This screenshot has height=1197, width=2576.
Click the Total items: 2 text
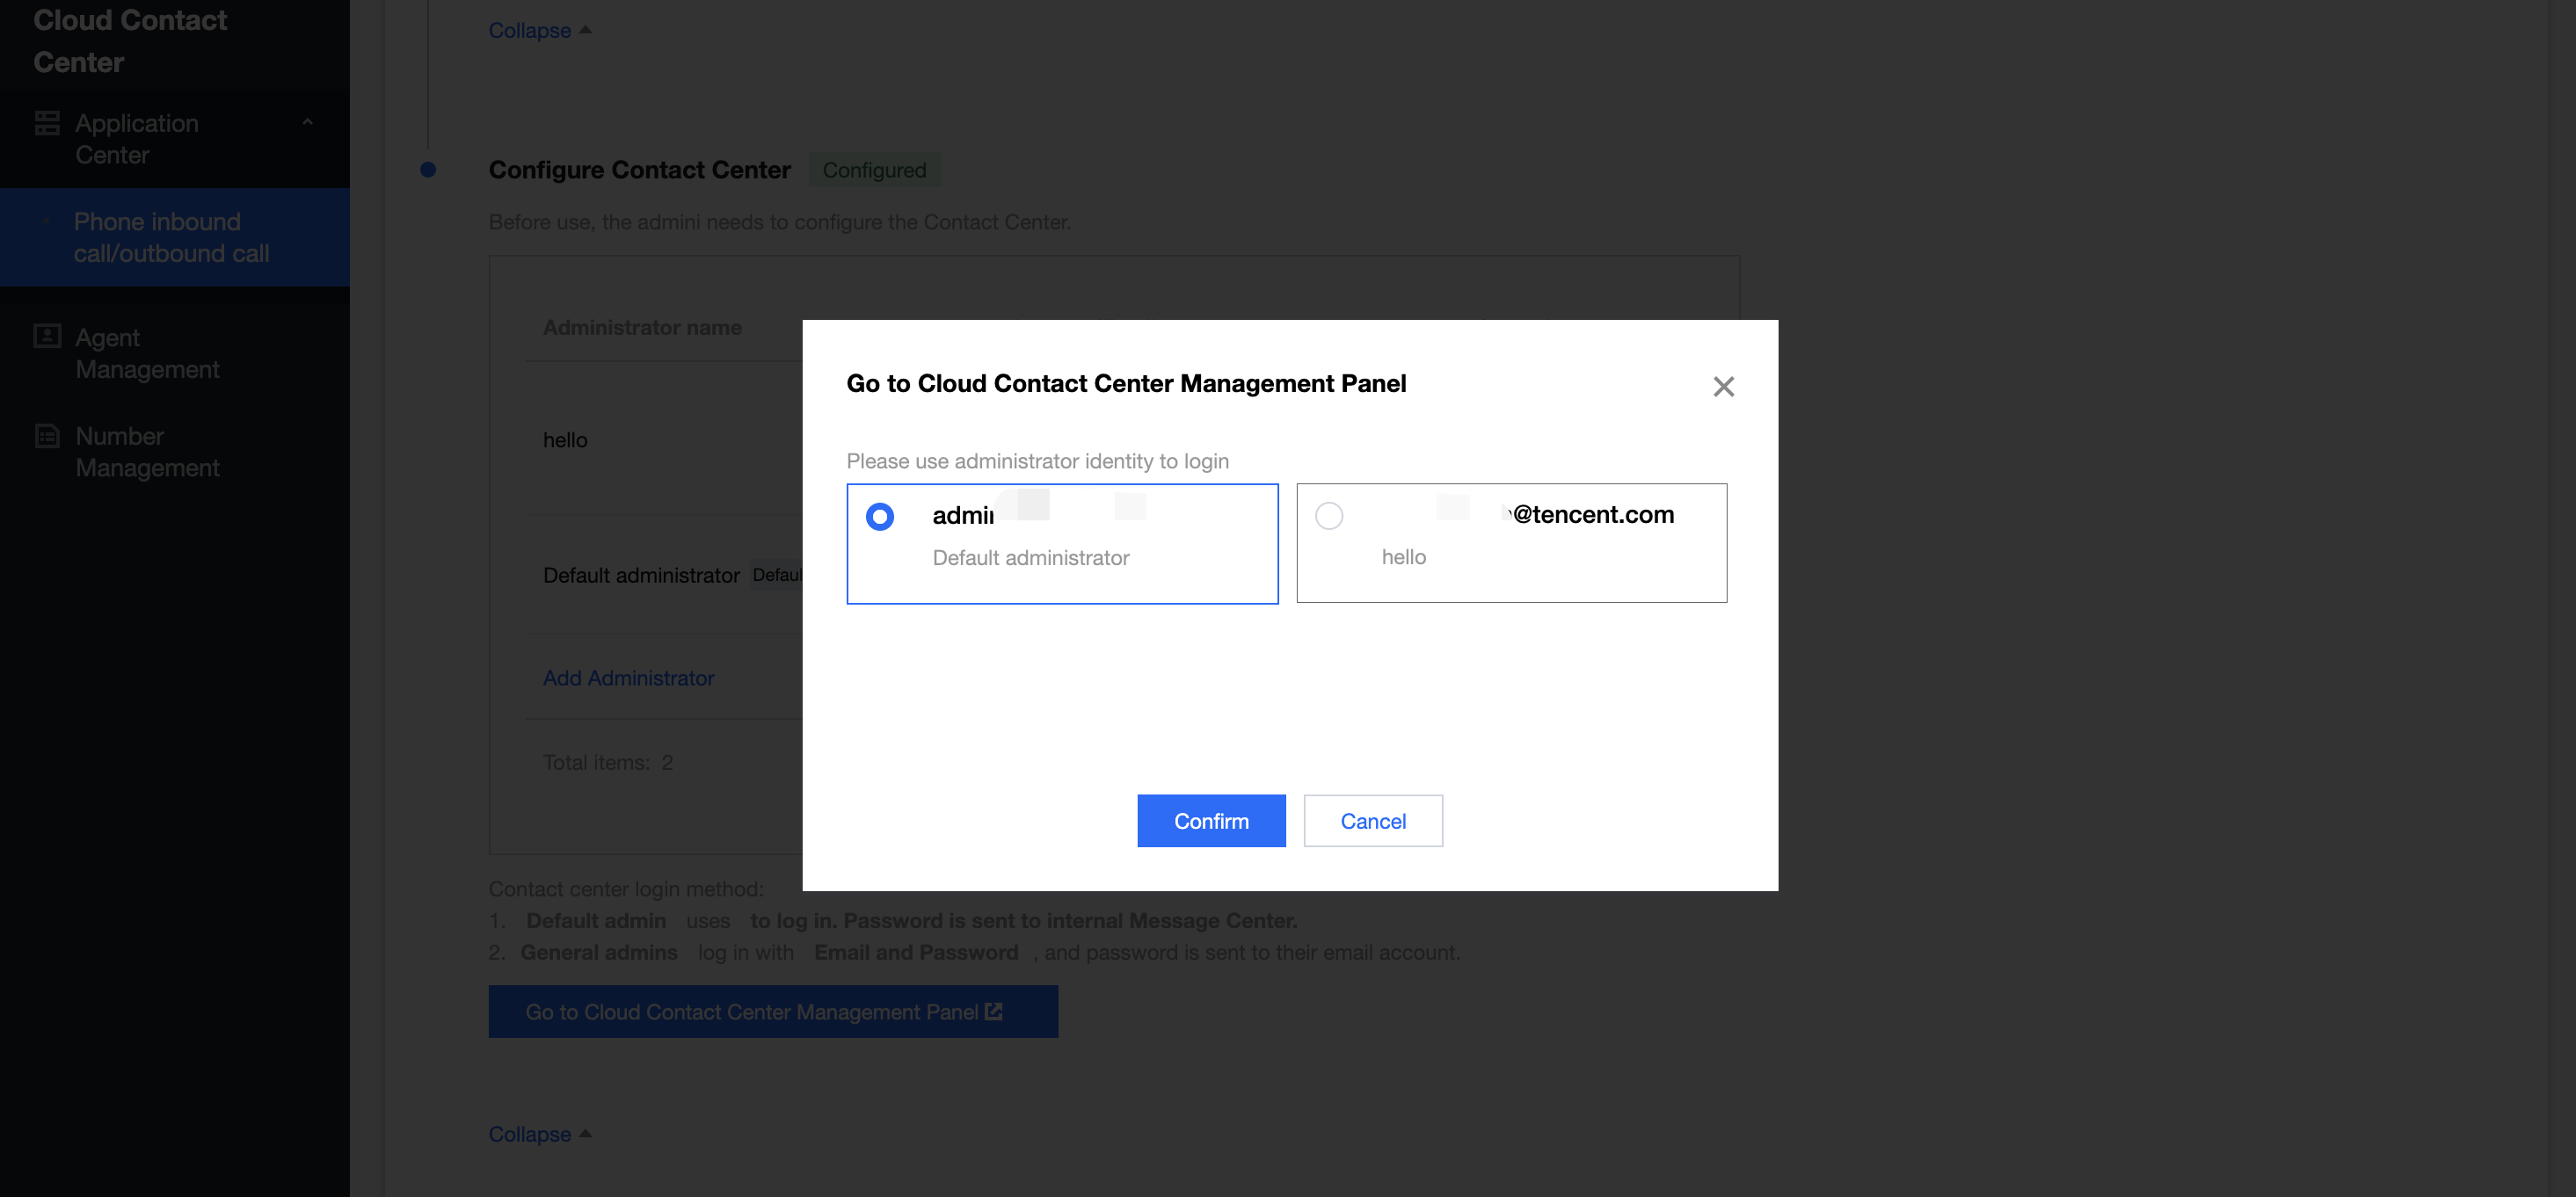click(x=608, y=762)
